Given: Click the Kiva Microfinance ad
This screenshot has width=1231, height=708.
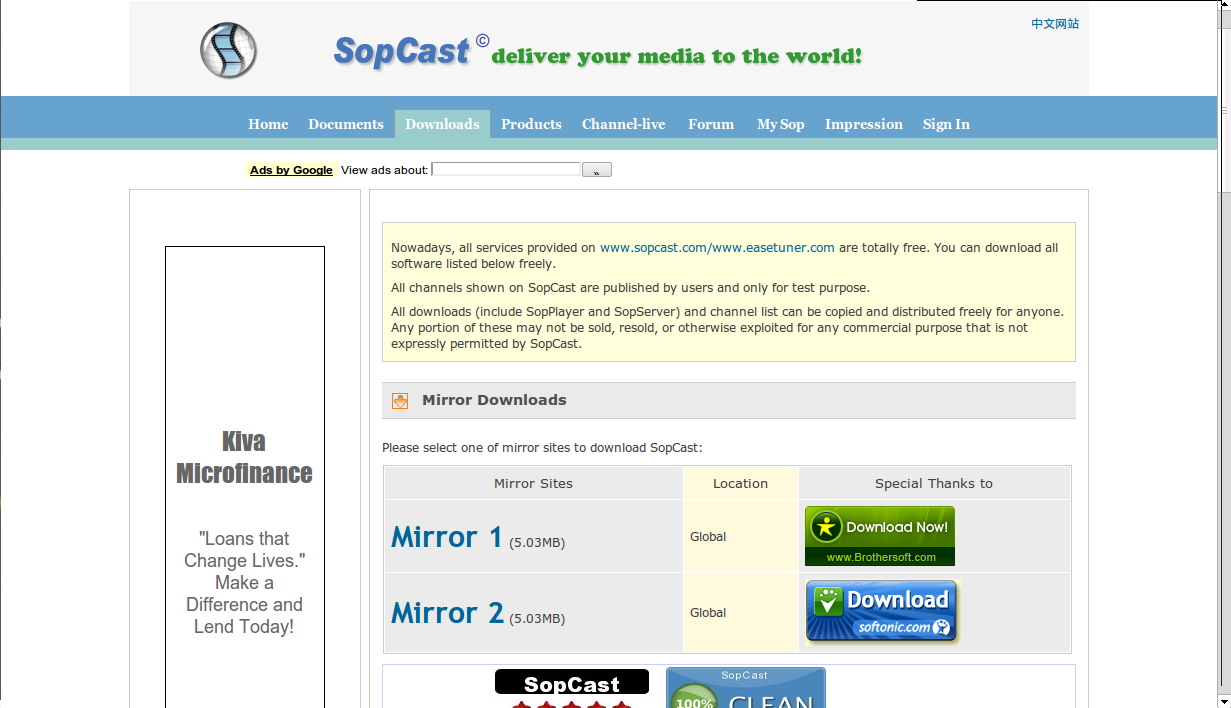Looking at the screenshot, I should (245, 477).
